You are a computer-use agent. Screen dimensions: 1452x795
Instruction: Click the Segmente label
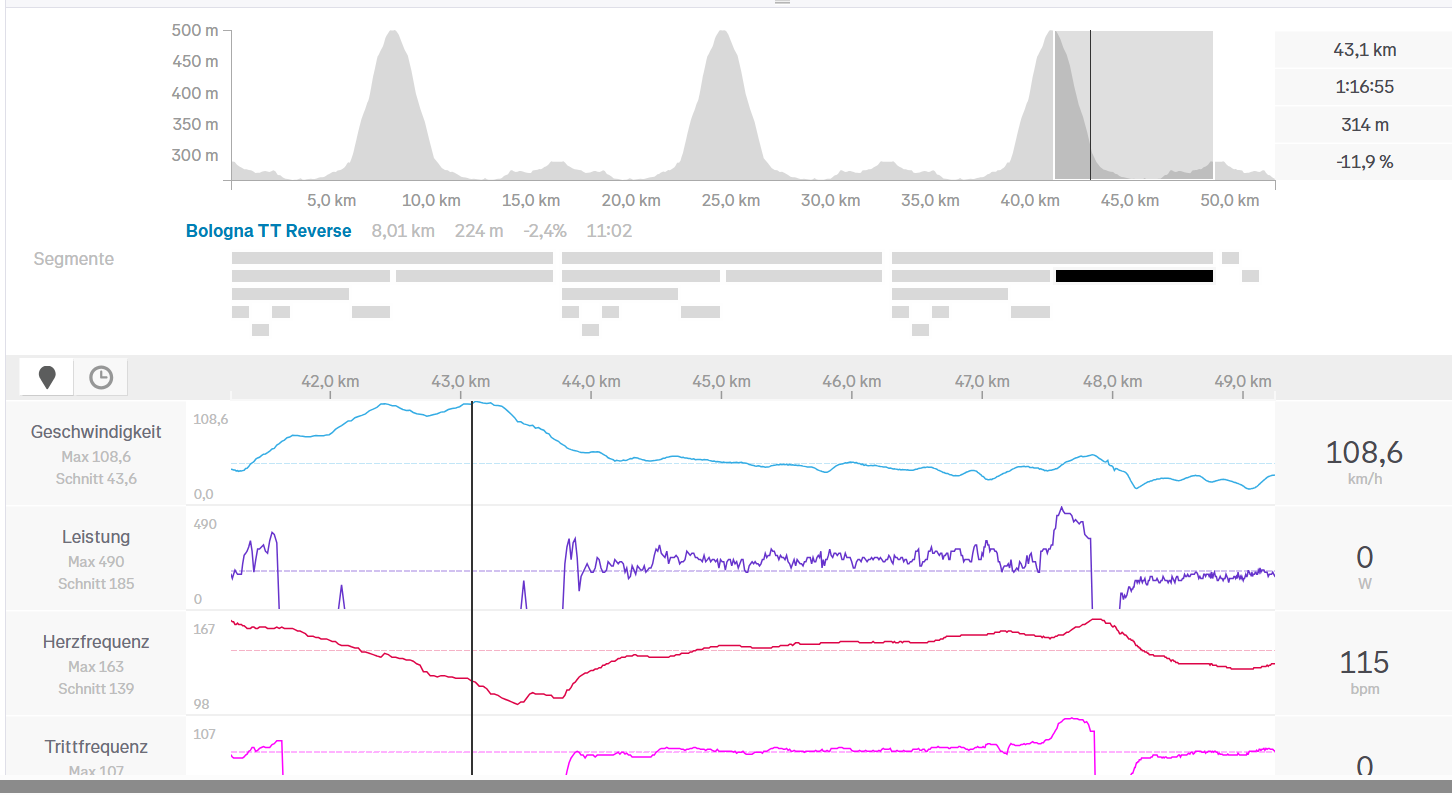(x=74, y=259)
